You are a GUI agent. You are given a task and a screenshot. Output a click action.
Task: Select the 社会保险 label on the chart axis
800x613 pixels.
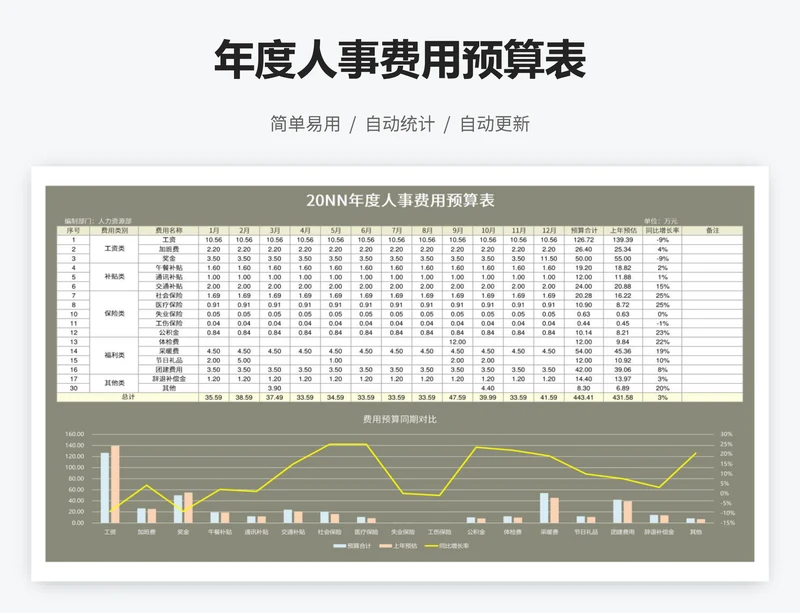[330, 532]
